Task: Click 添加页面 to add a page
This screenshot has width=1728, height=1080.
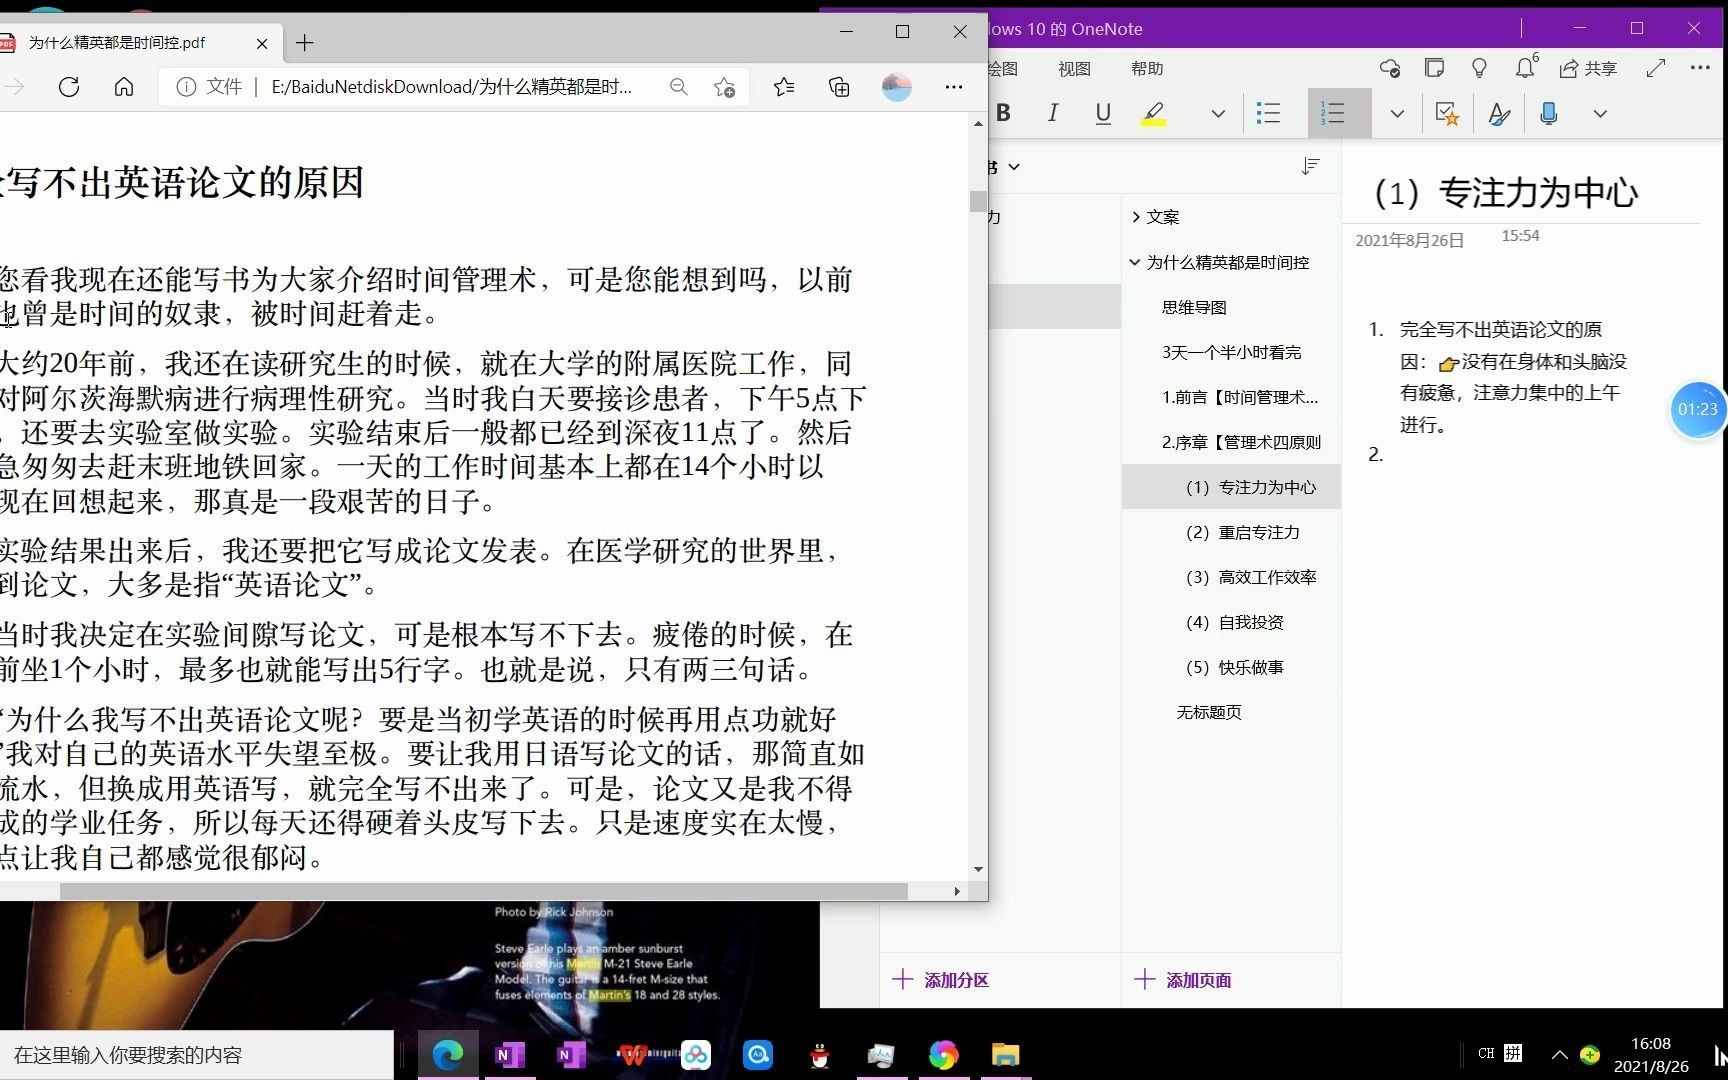Action: coord(1183,980)
